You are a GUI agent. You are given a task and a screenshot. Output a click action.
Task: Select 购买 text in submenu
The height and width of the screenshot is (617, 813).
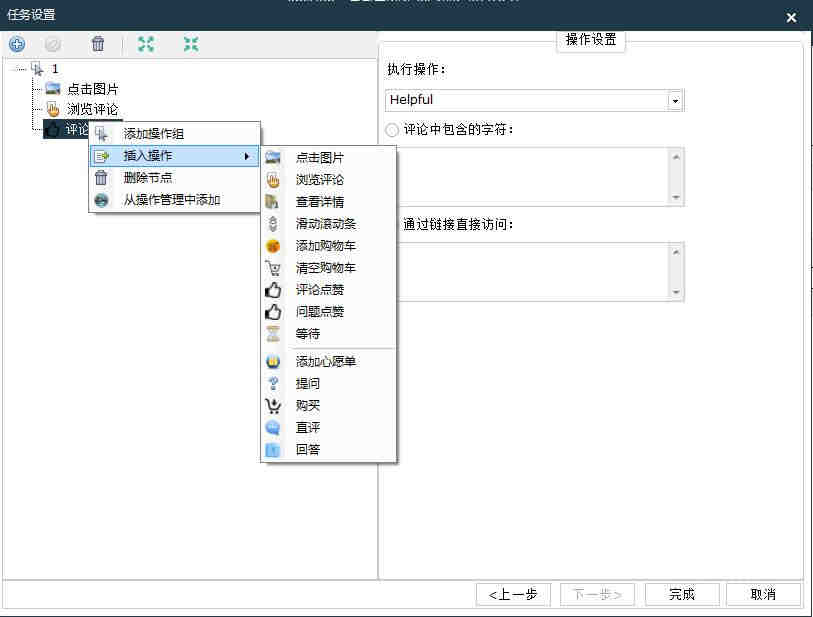[308, 405]
